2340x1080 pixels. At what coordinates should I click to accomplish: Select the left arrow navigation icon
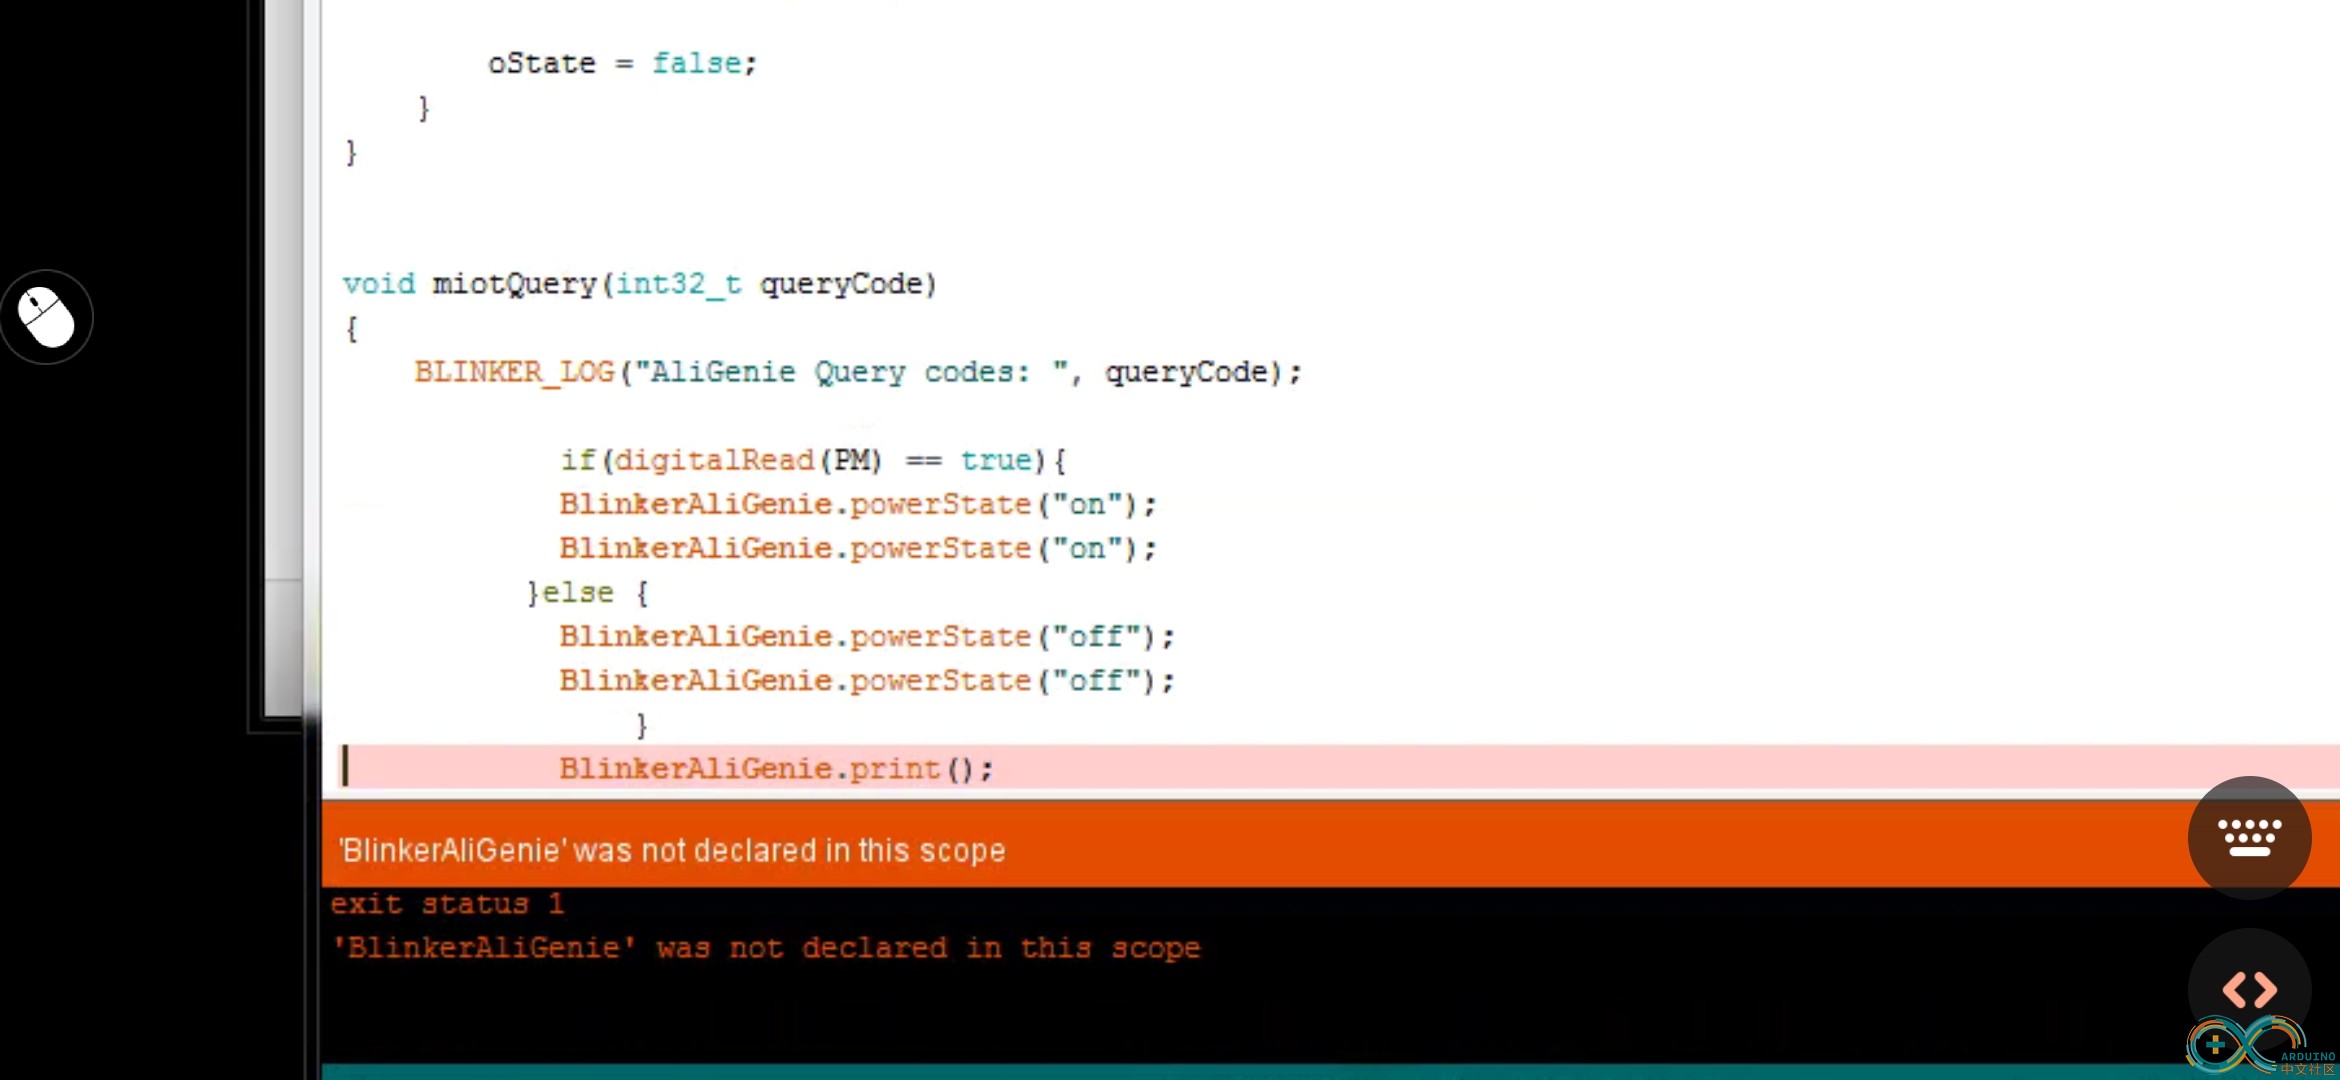[x=2239, y=989]
